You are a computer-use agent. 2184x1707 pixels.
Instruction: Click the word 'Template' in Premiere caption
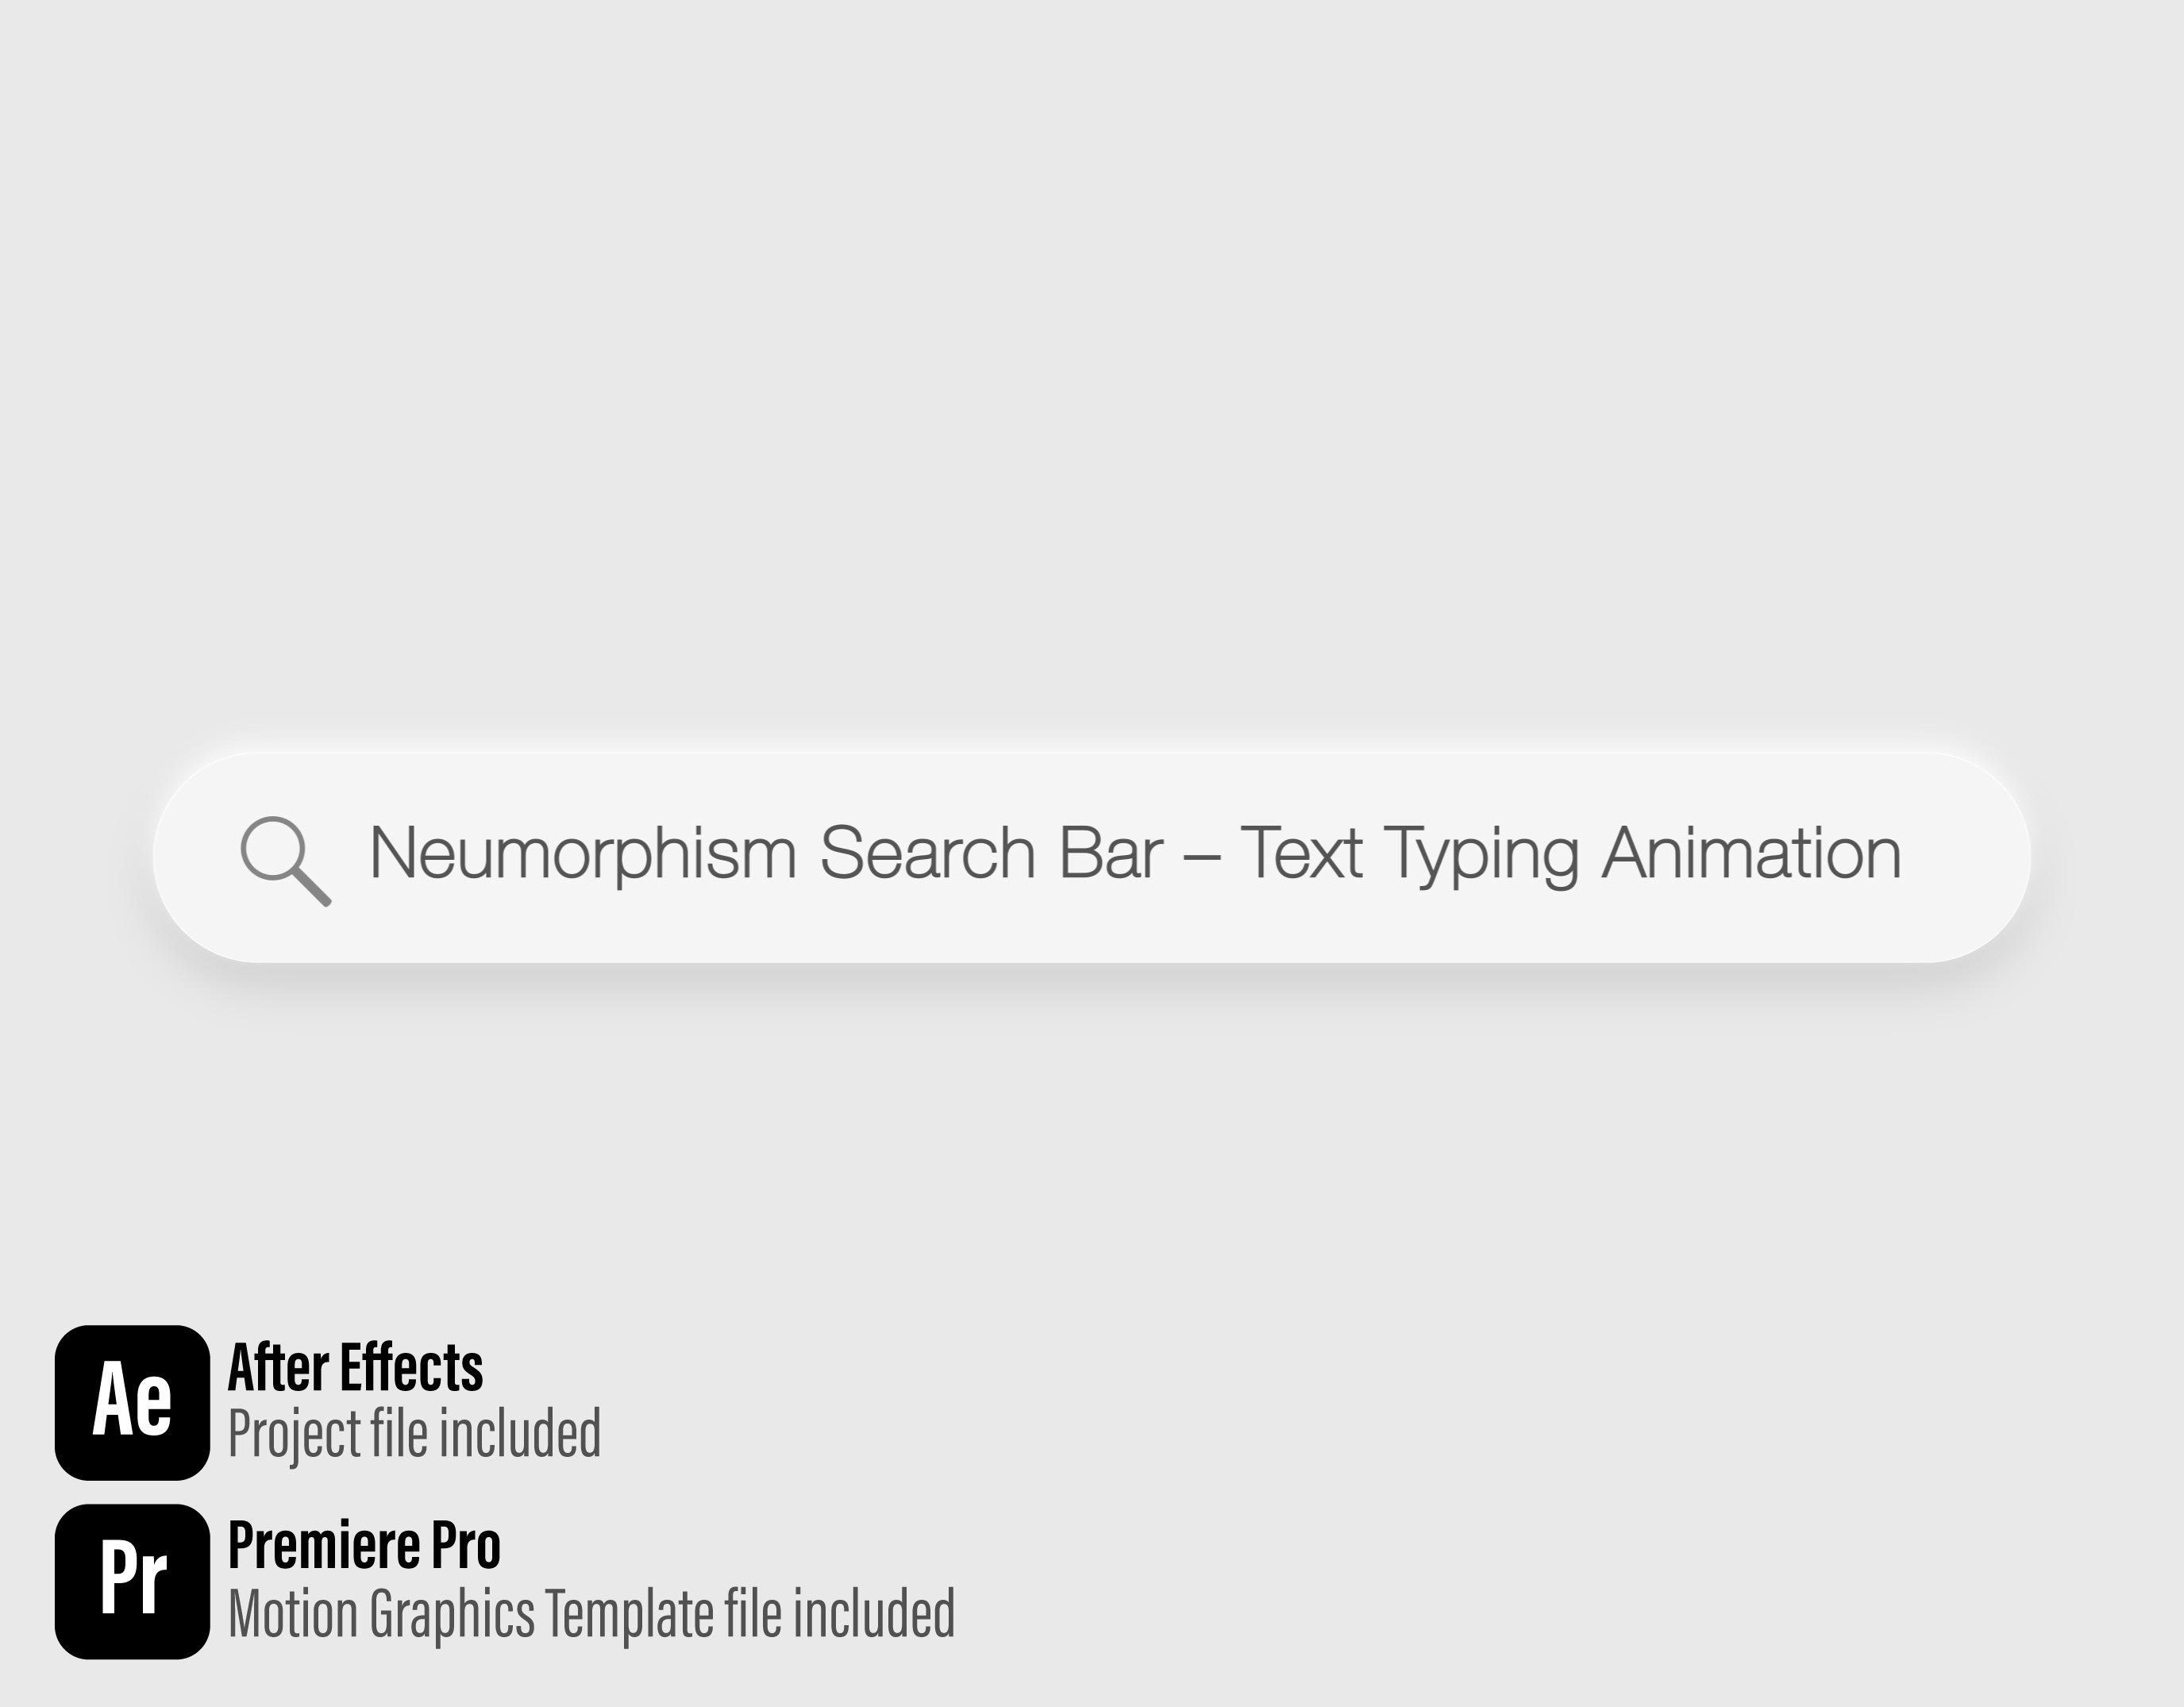point(629,1614)
